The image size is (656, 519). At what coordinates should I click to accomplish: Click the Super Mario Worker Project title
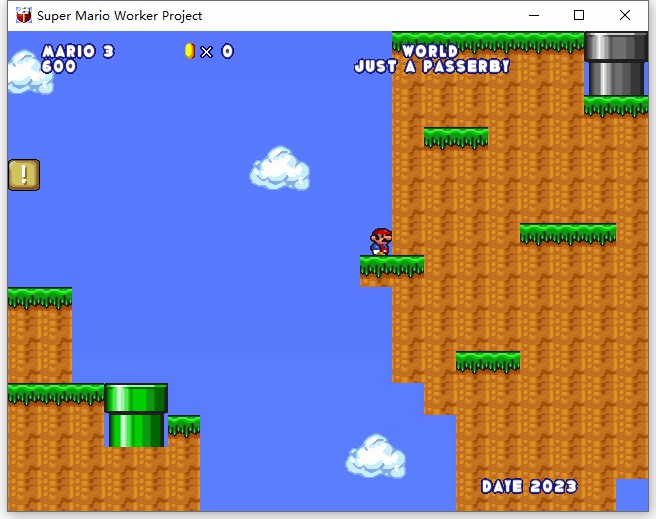click(120, 16)
